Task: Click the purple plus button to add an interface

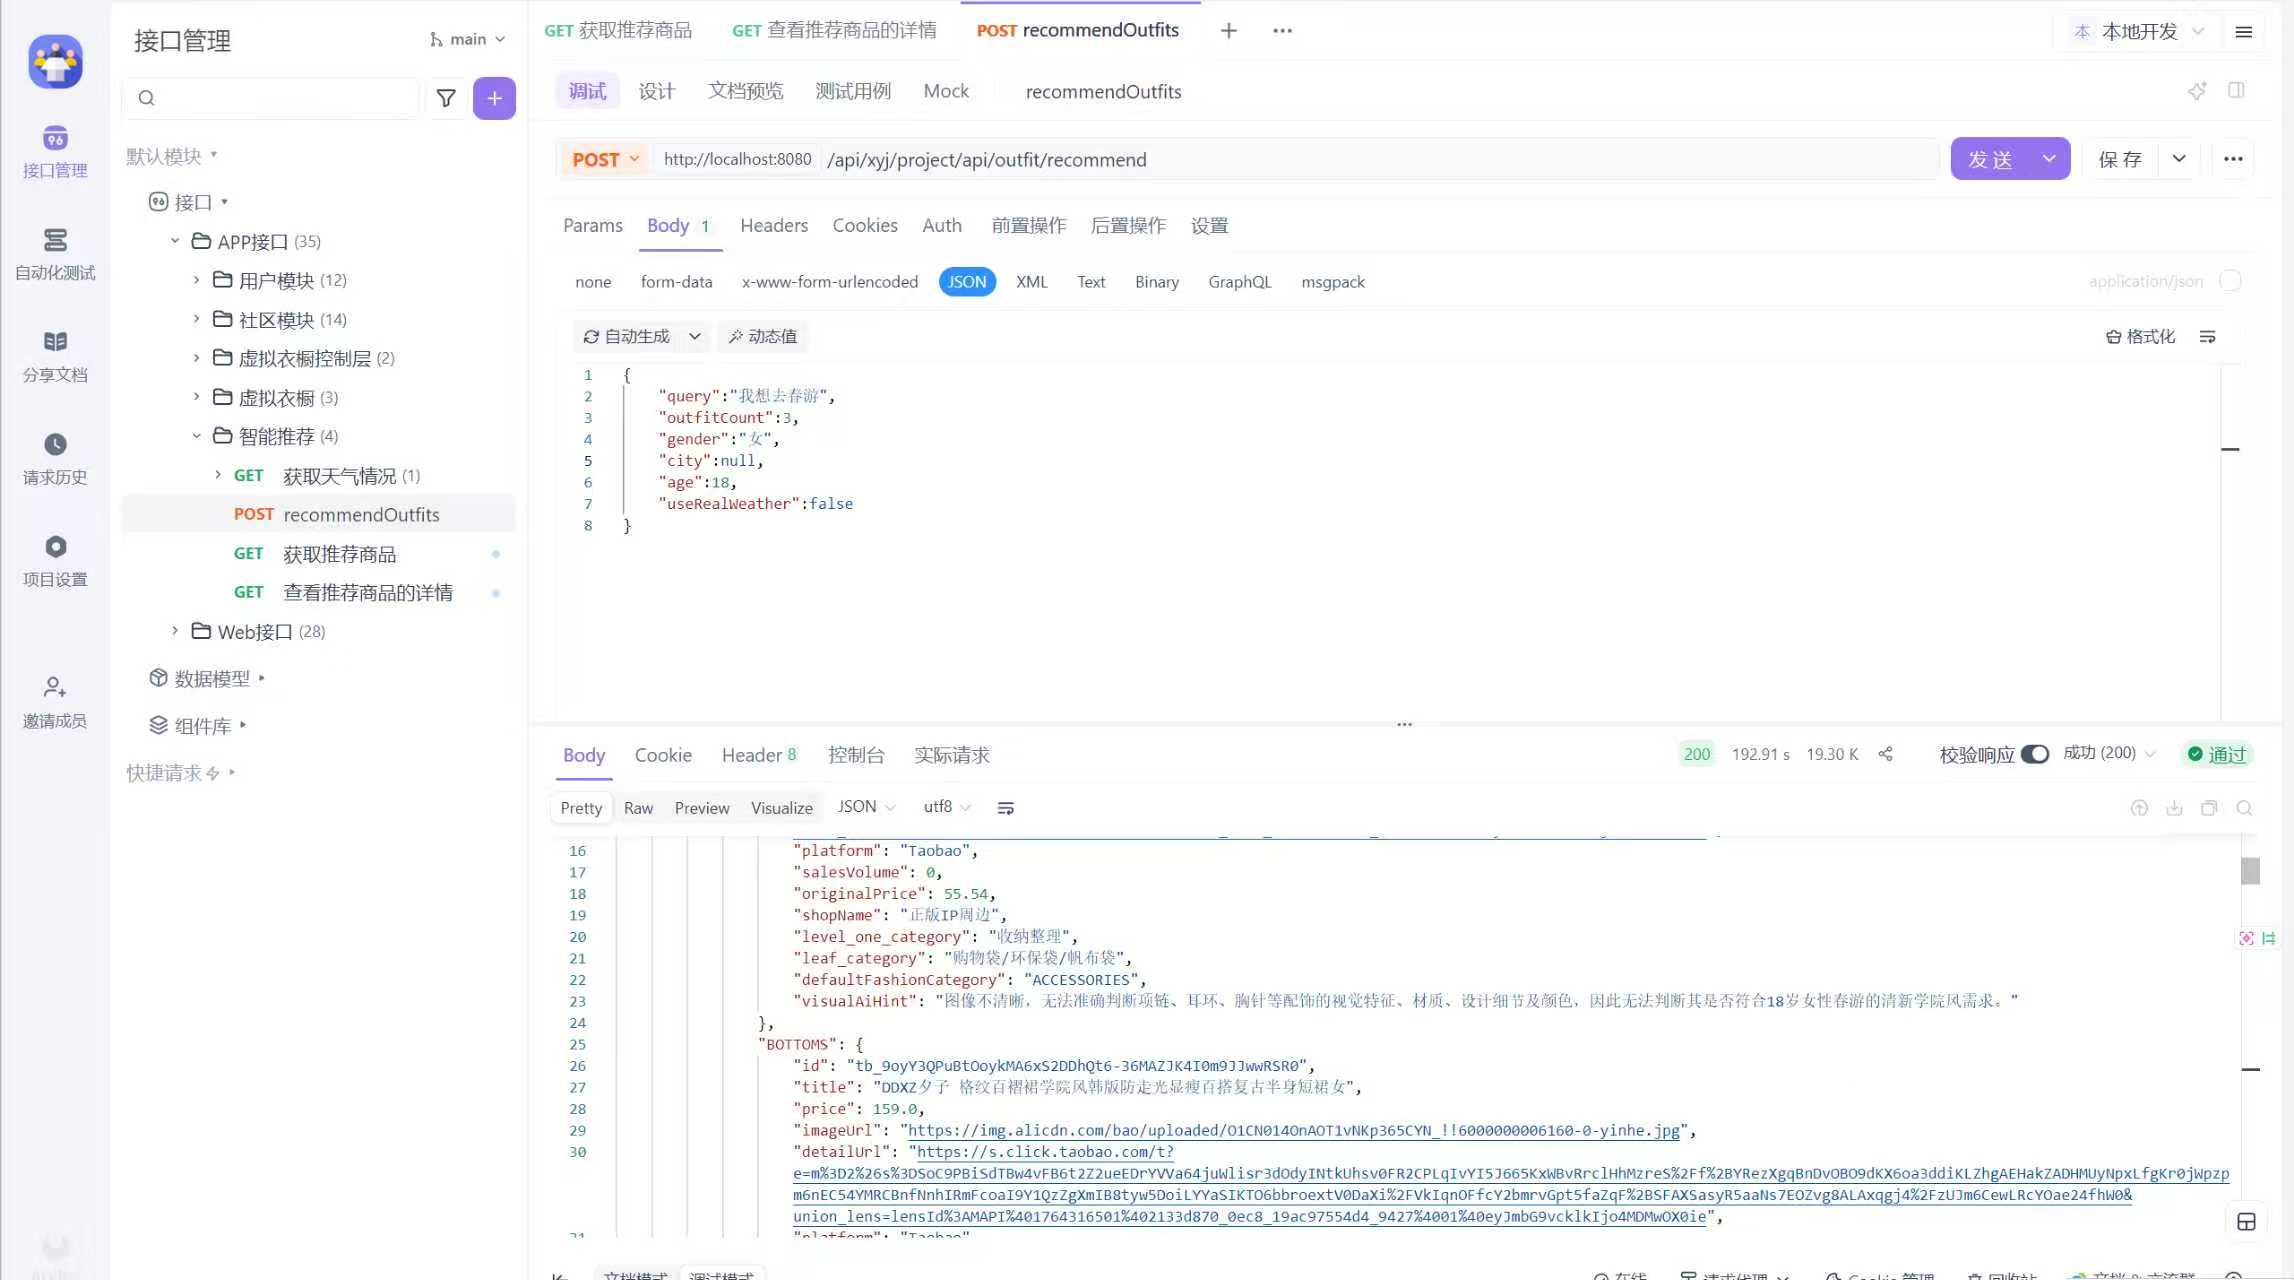Action: point(494,98)
